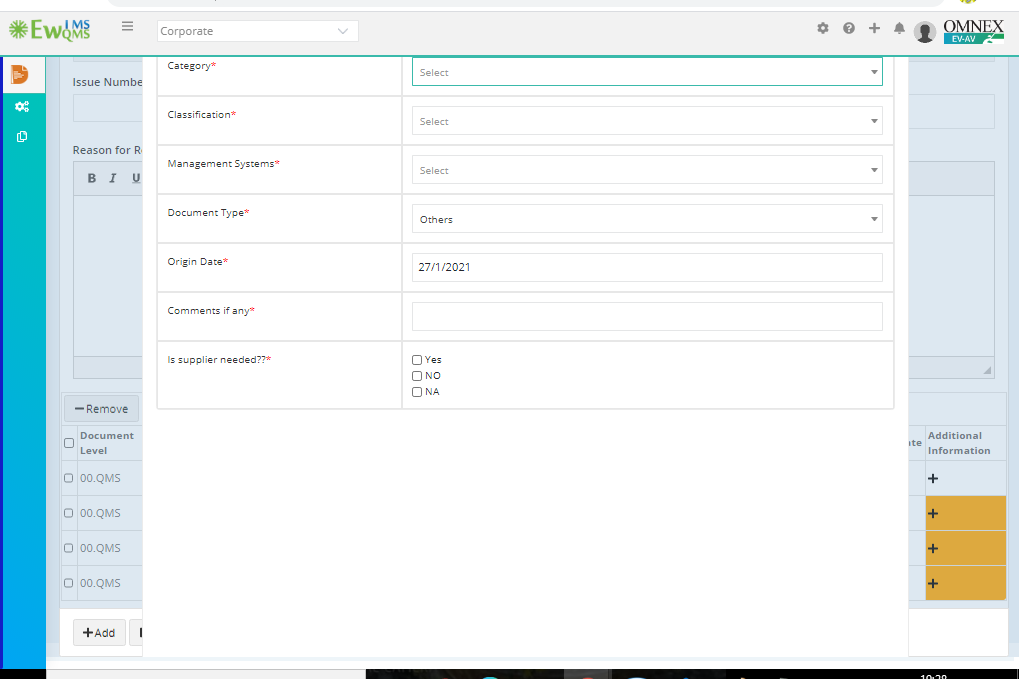Toggle Italic in the editor toolbar

coord(112,178)
